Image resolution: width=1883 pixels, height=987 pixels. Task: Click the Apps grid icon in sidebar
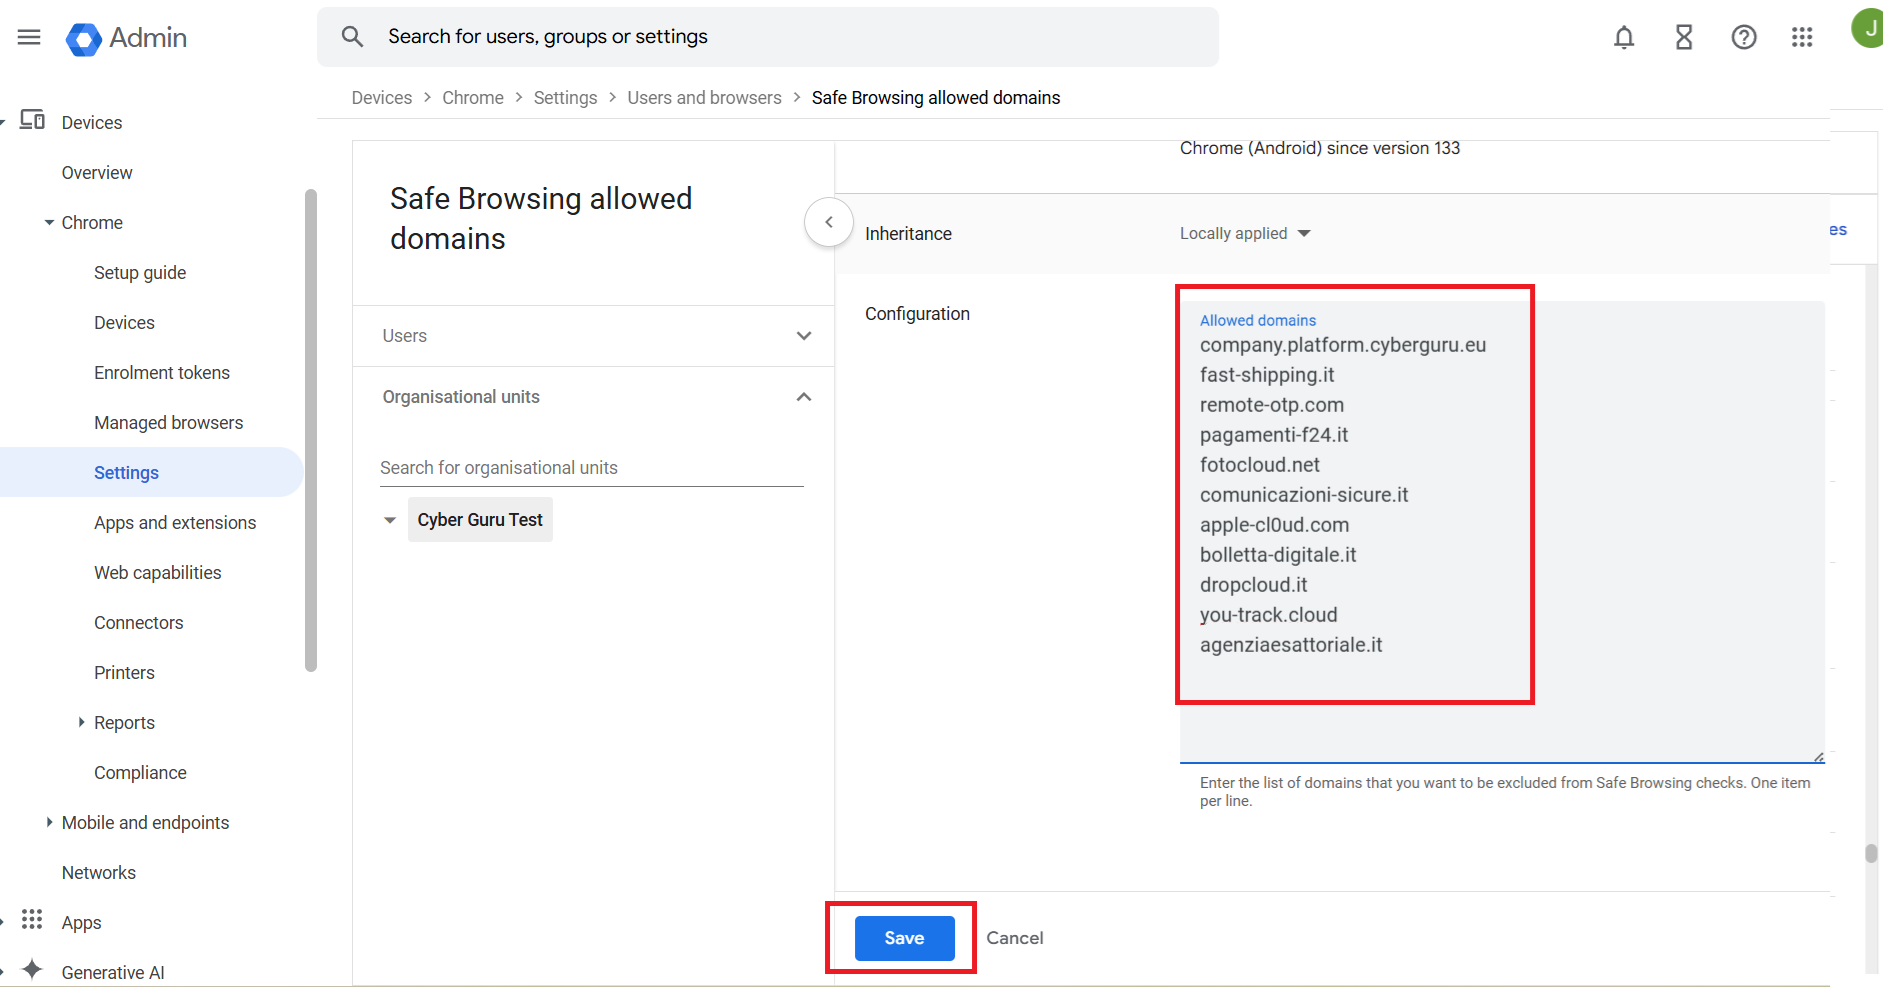32,920
